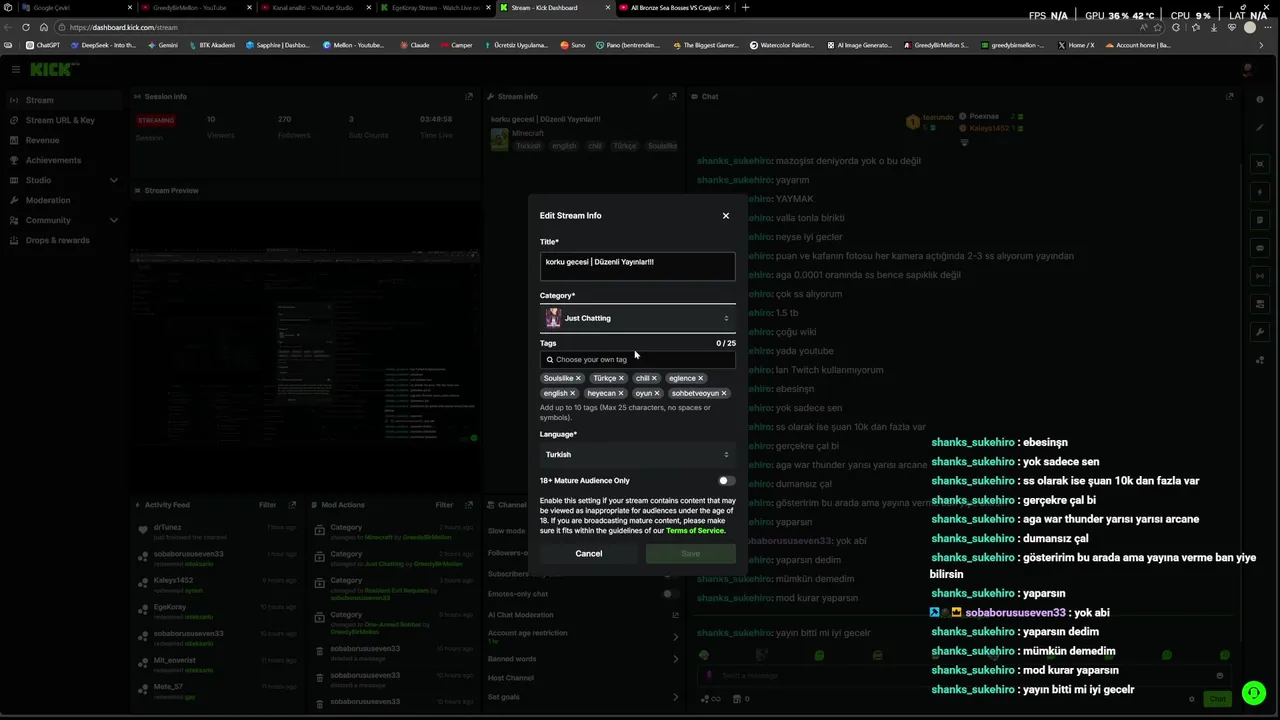The height and width of the screenshot is (720, 1280).
Task: Open the ChatGPT bookmark
Action: pos(43,45)
